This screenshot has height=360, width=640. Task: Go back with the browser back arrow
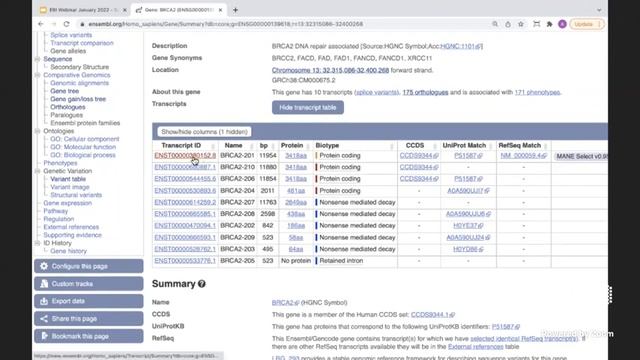tap(40, 24)
